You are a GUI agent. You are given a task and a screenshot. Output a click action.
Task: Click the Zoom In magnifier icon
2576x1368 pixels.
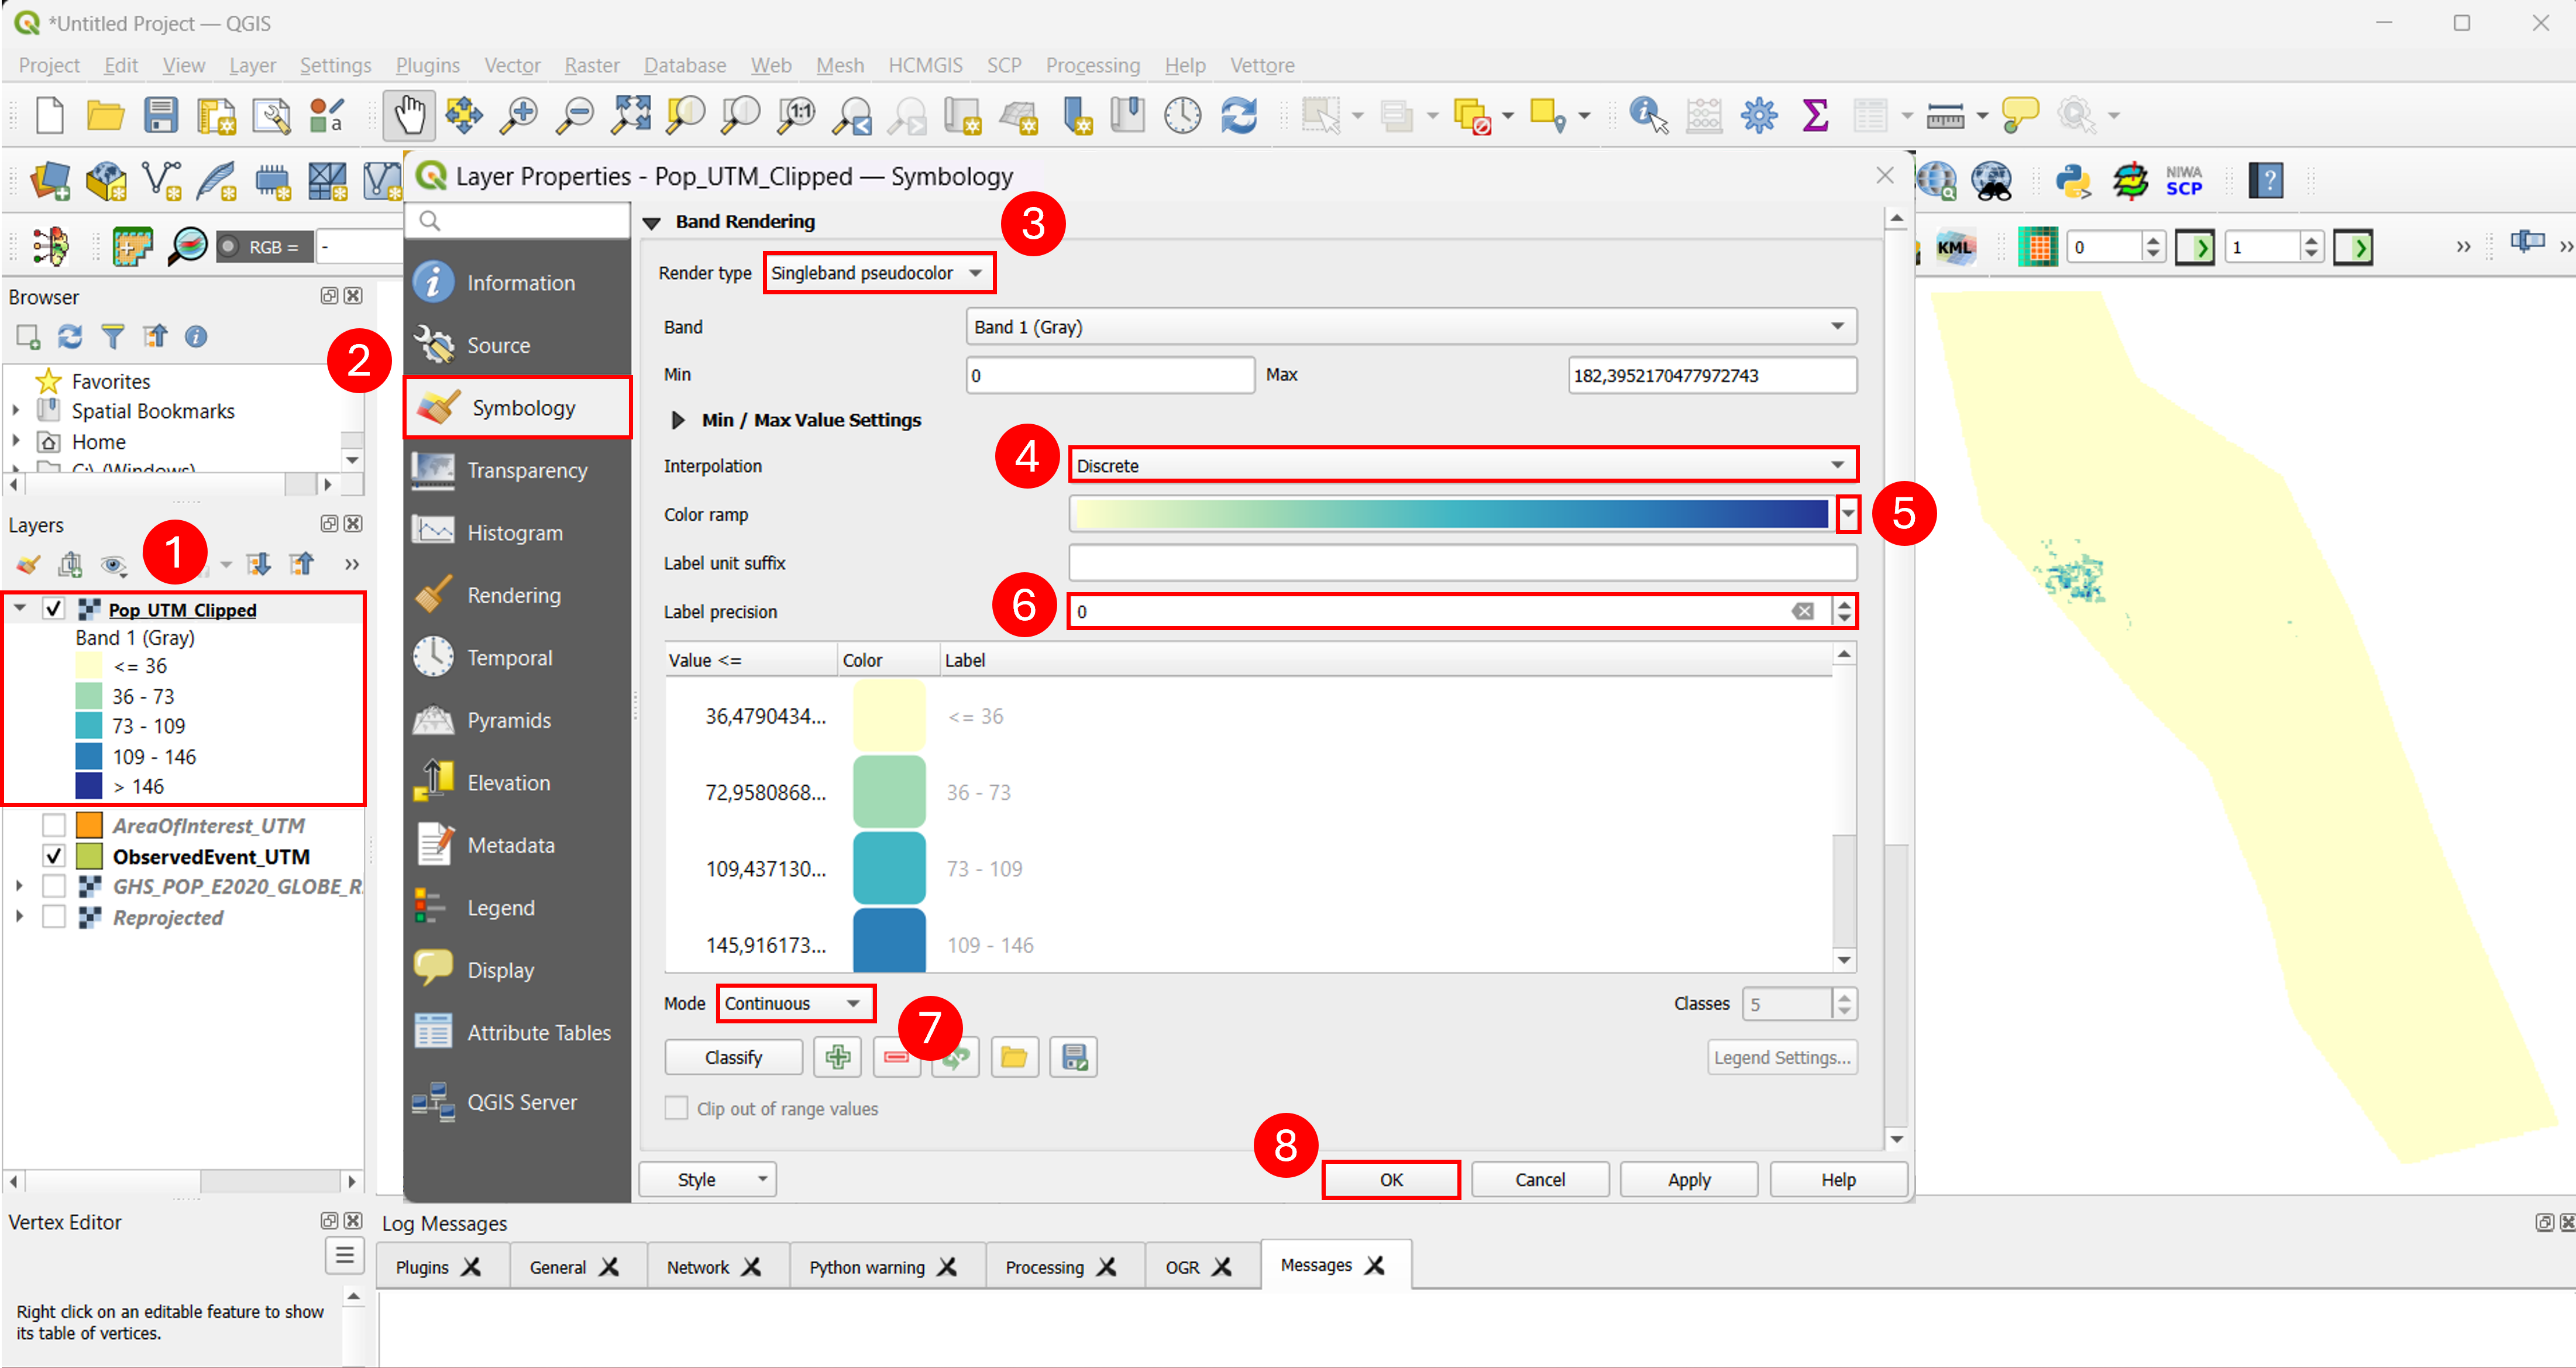[519, 116]
